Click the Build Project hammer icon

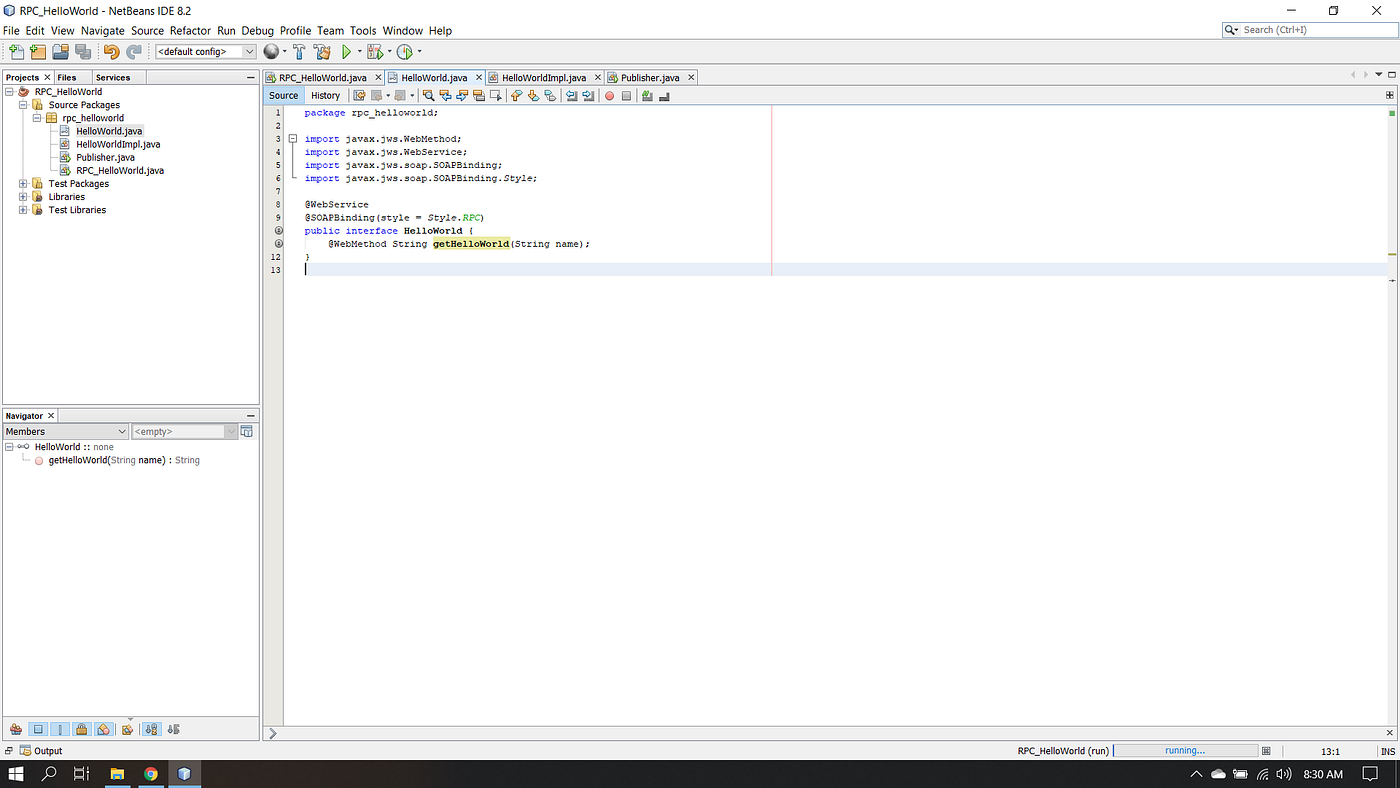299,52
